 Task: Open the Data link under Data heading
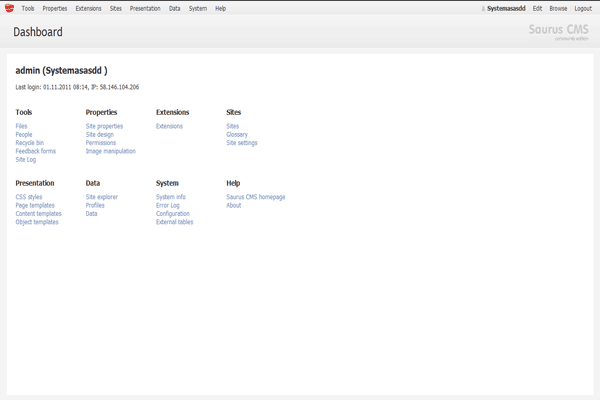pos(91,214)
